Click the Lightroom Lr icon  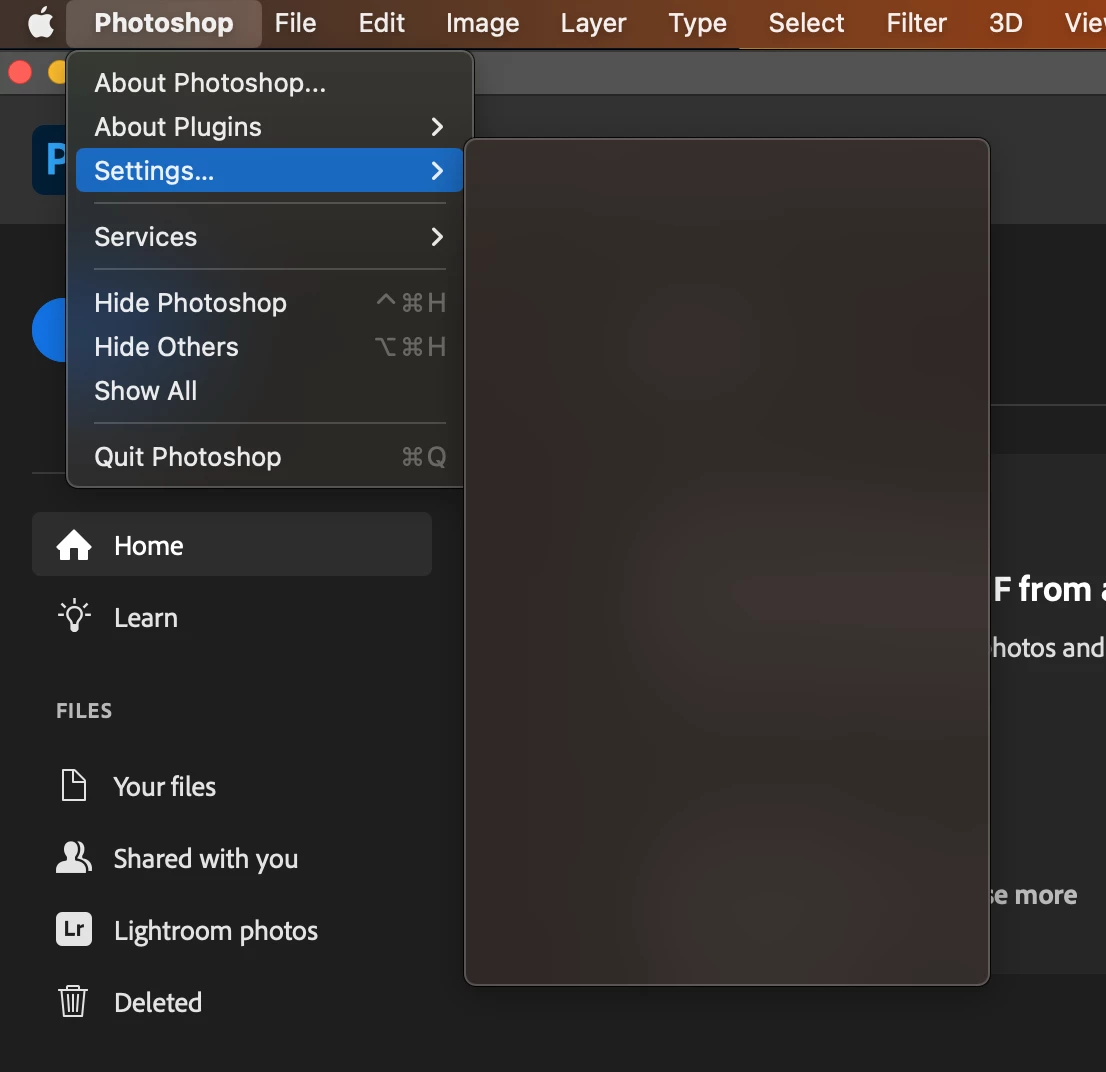click(74, 929)
